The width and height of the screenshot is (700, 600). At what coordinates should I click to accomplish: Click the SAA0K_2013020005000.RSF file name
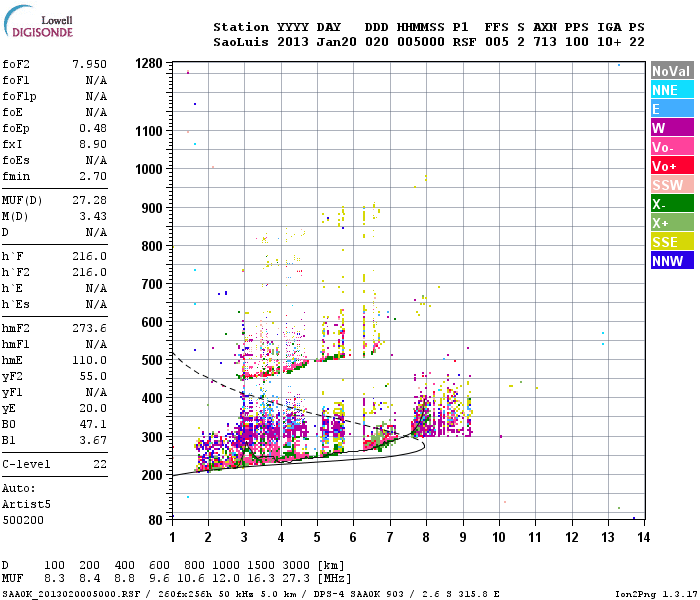point(71,594)
